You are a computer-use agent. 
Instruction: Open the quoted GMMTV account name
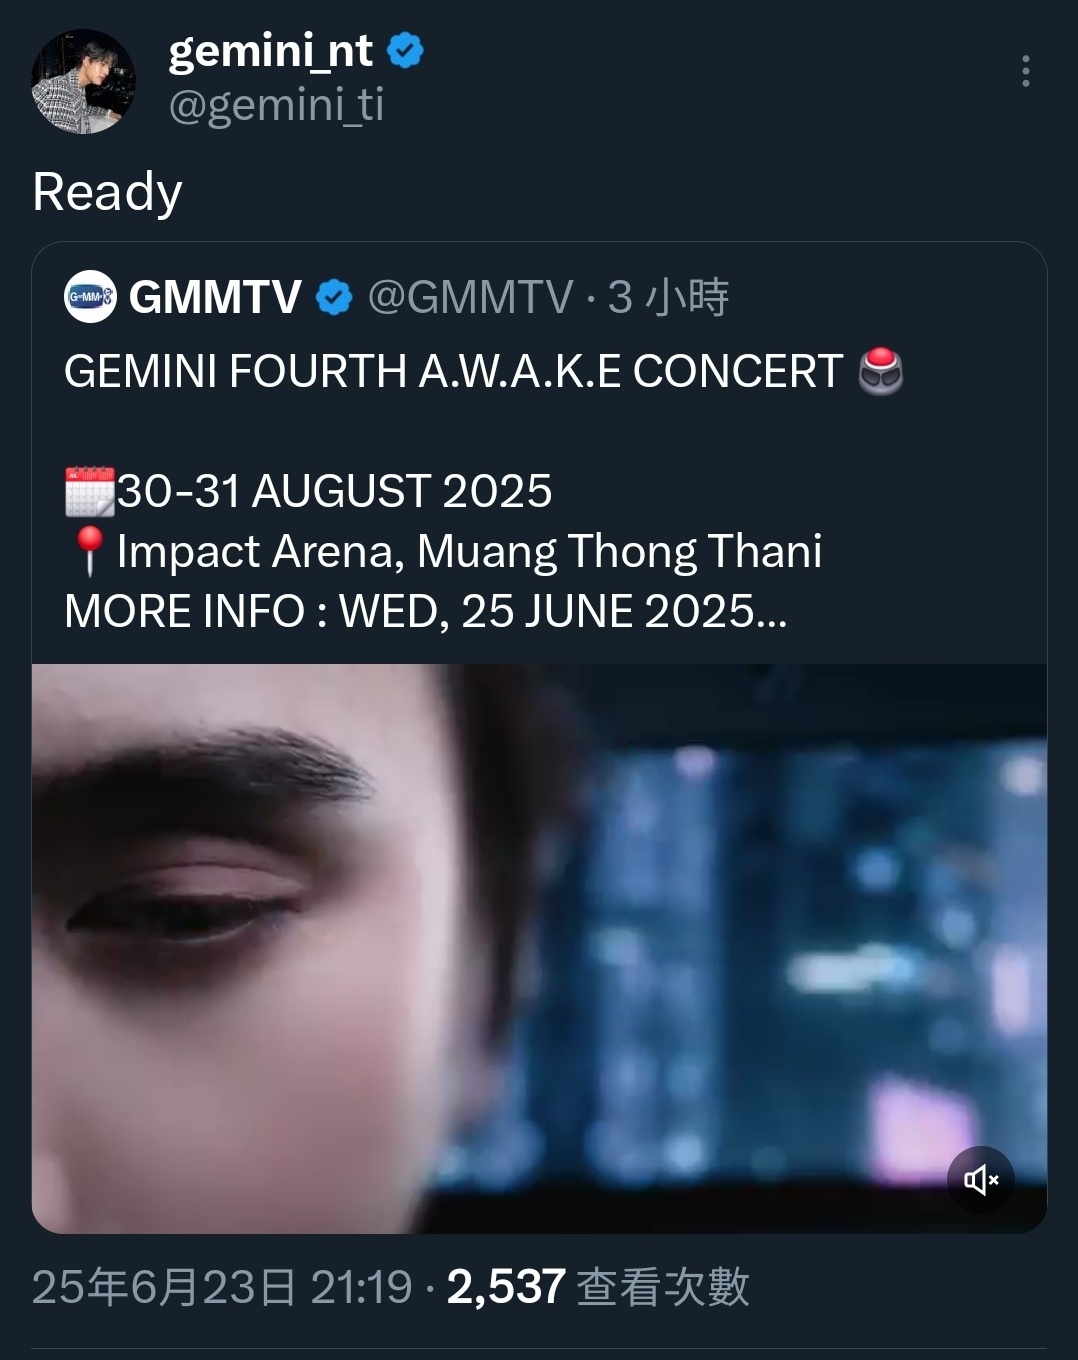(215, 297)
